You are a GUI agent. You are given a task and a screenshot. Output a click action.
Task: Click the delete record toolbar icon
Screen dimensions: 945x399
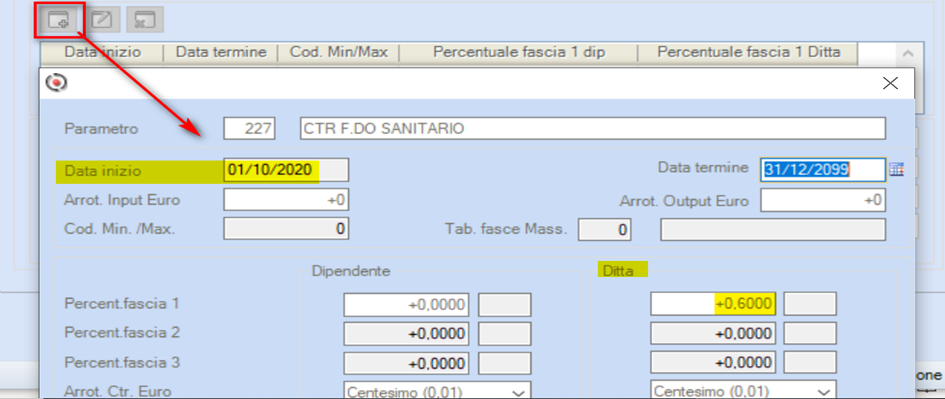[145, 20]
